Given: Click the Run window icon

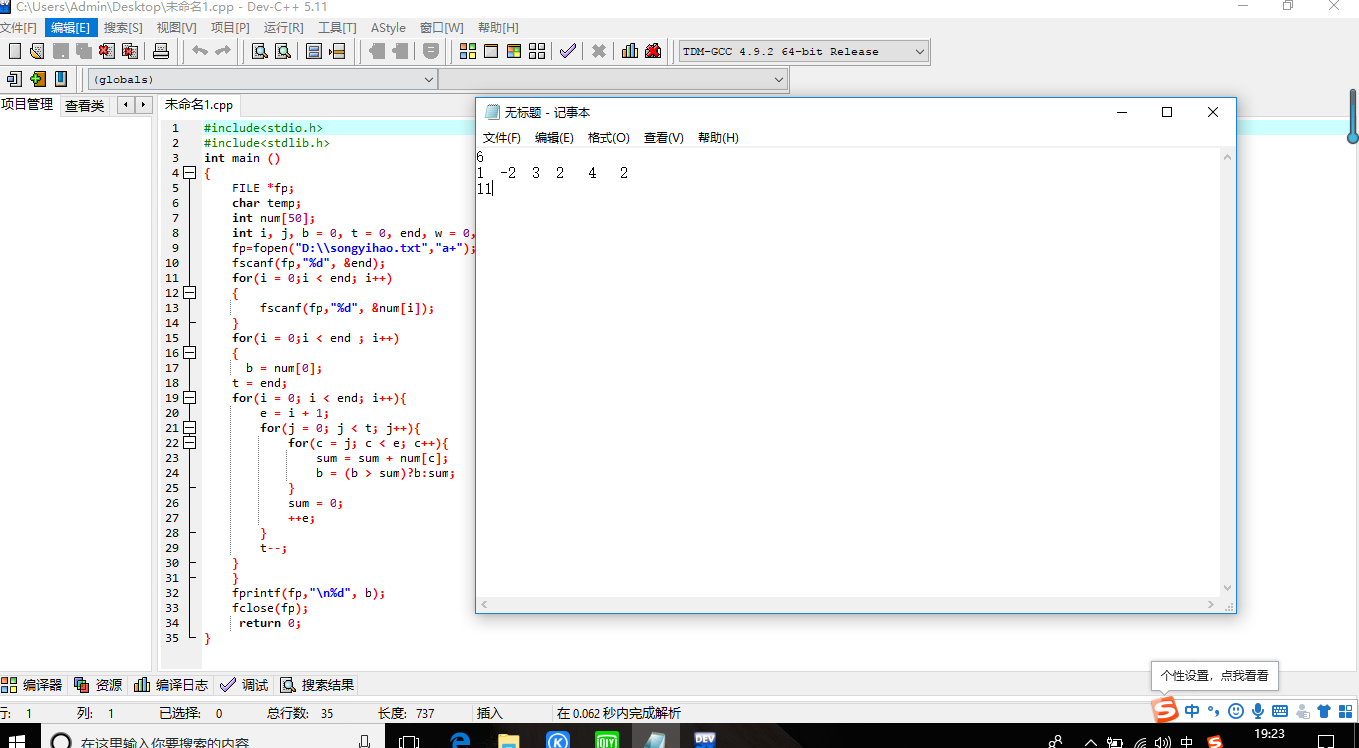Looking at the screenshot, I should pos(491,51).
